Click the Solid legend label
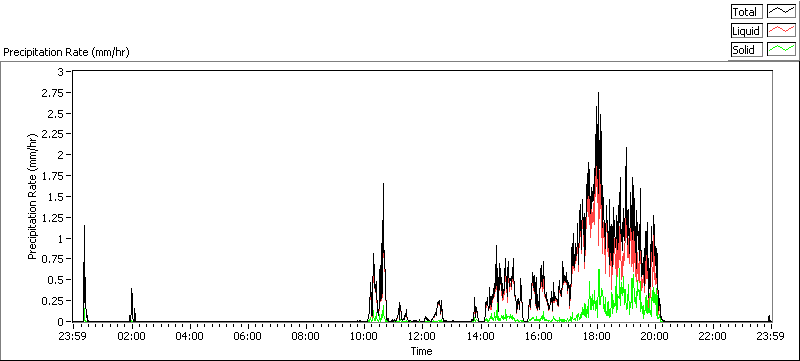The image size is (800, 361). pos(746,49)
